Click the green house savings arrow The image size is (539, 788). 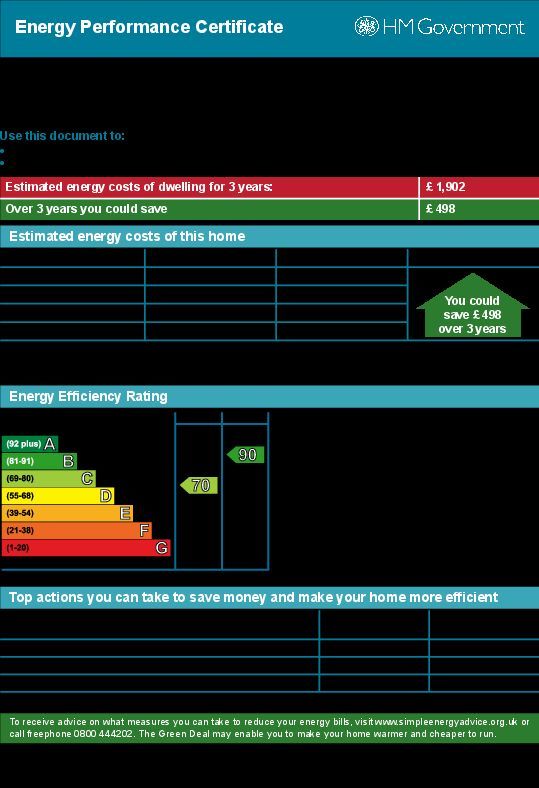[472, 306]
